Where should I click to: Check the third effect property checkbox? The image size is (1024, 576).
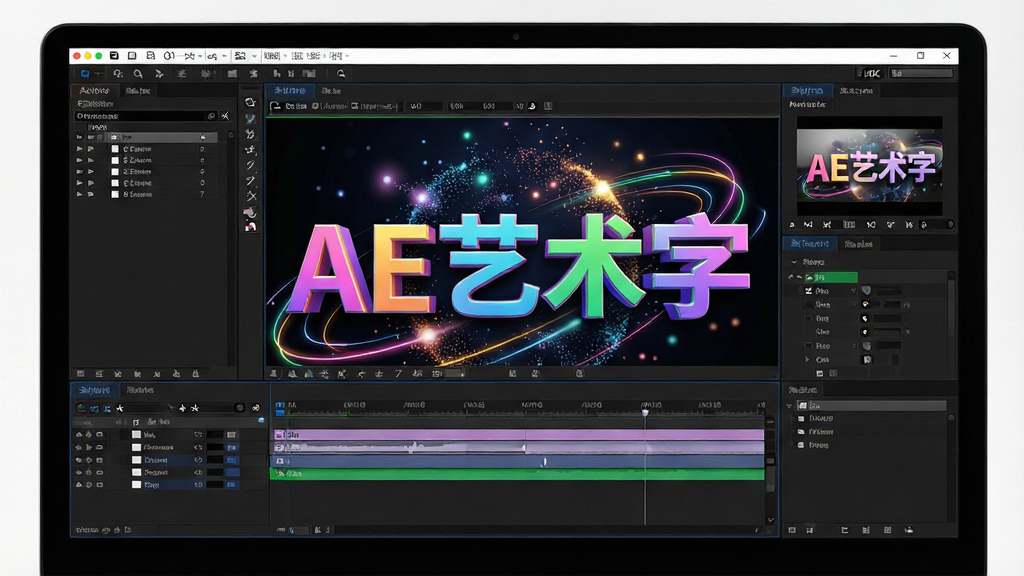(x=808, y=319)
